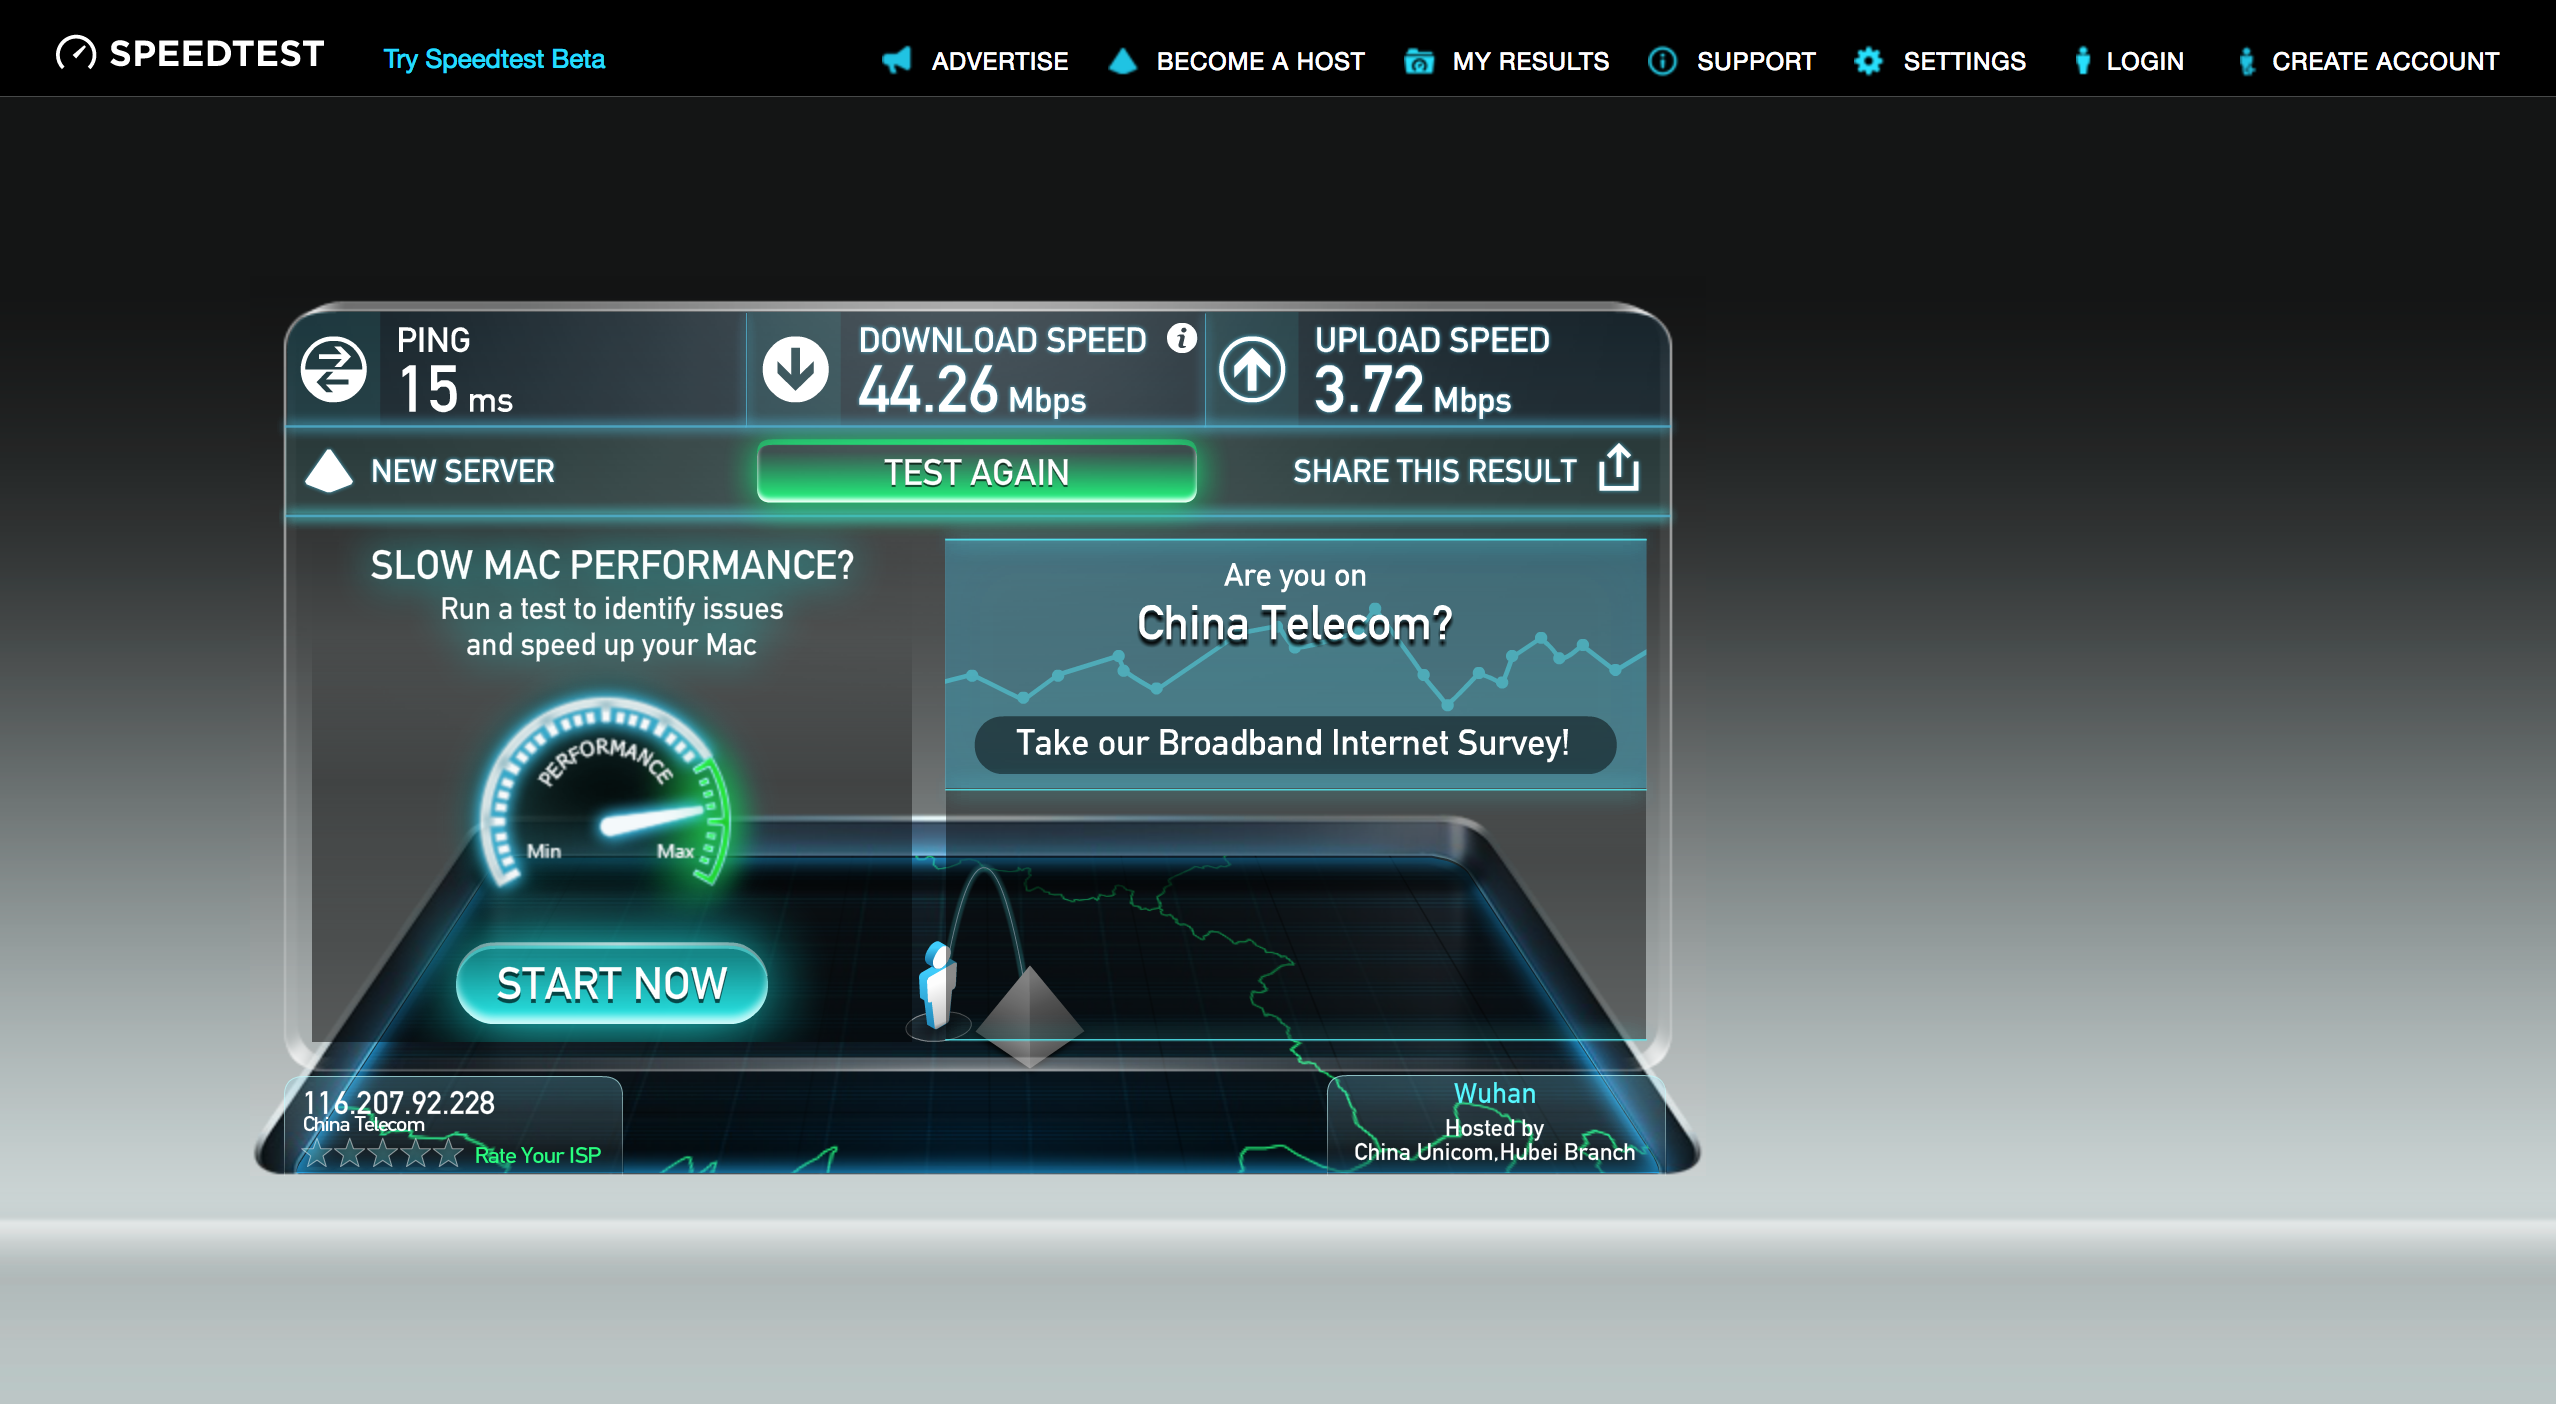2556x1404 pixels.
Task: Click the IP address 116.207.92.228
Action: pyautogui.click(x=399, y=1102)
